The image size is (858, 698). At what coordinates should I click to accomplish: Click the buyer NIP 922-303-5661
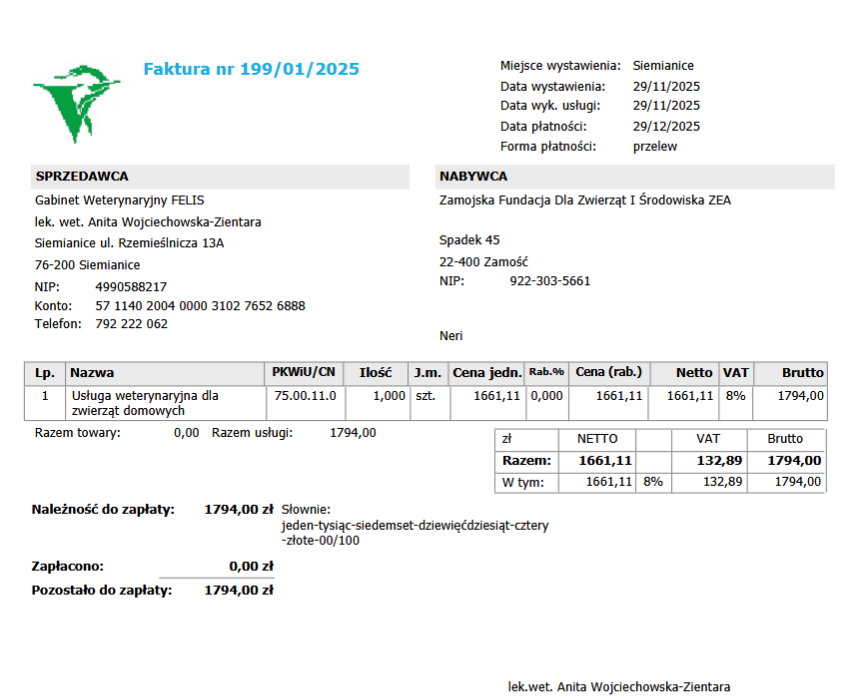[550, 281]
